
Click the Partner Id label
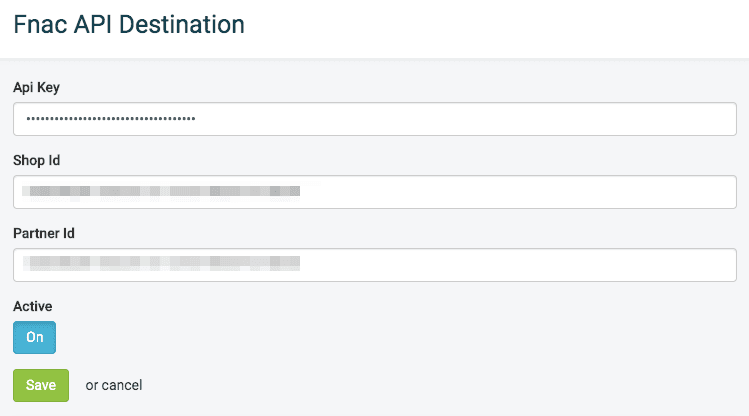tap(44, 233)
